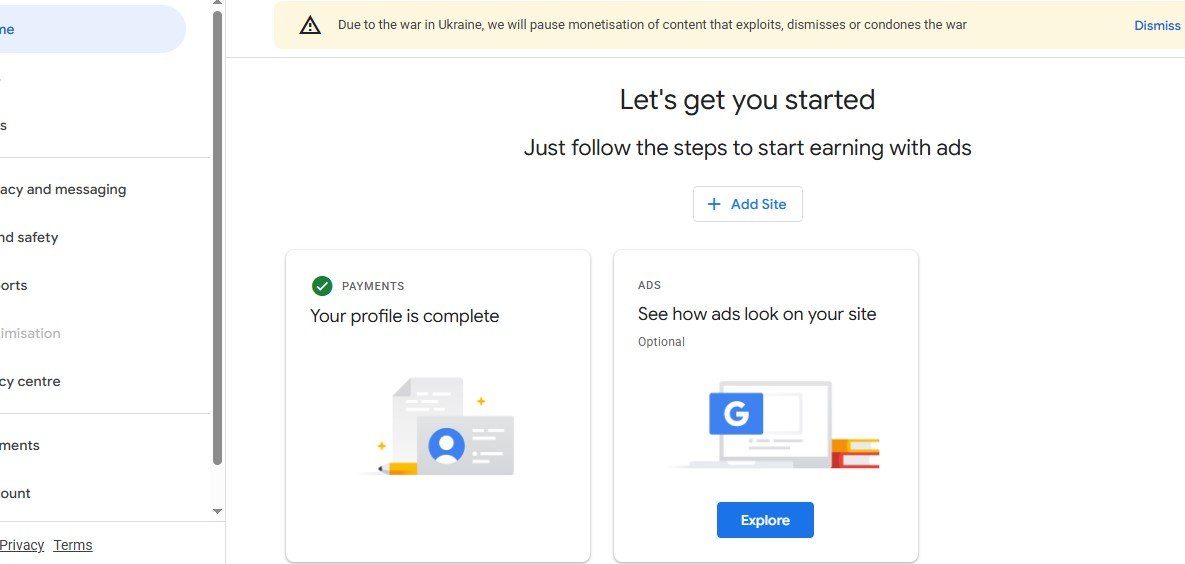Click the sidebar scroll down arrow
The image size is (1185, 564).
click(x=217, y=511)
